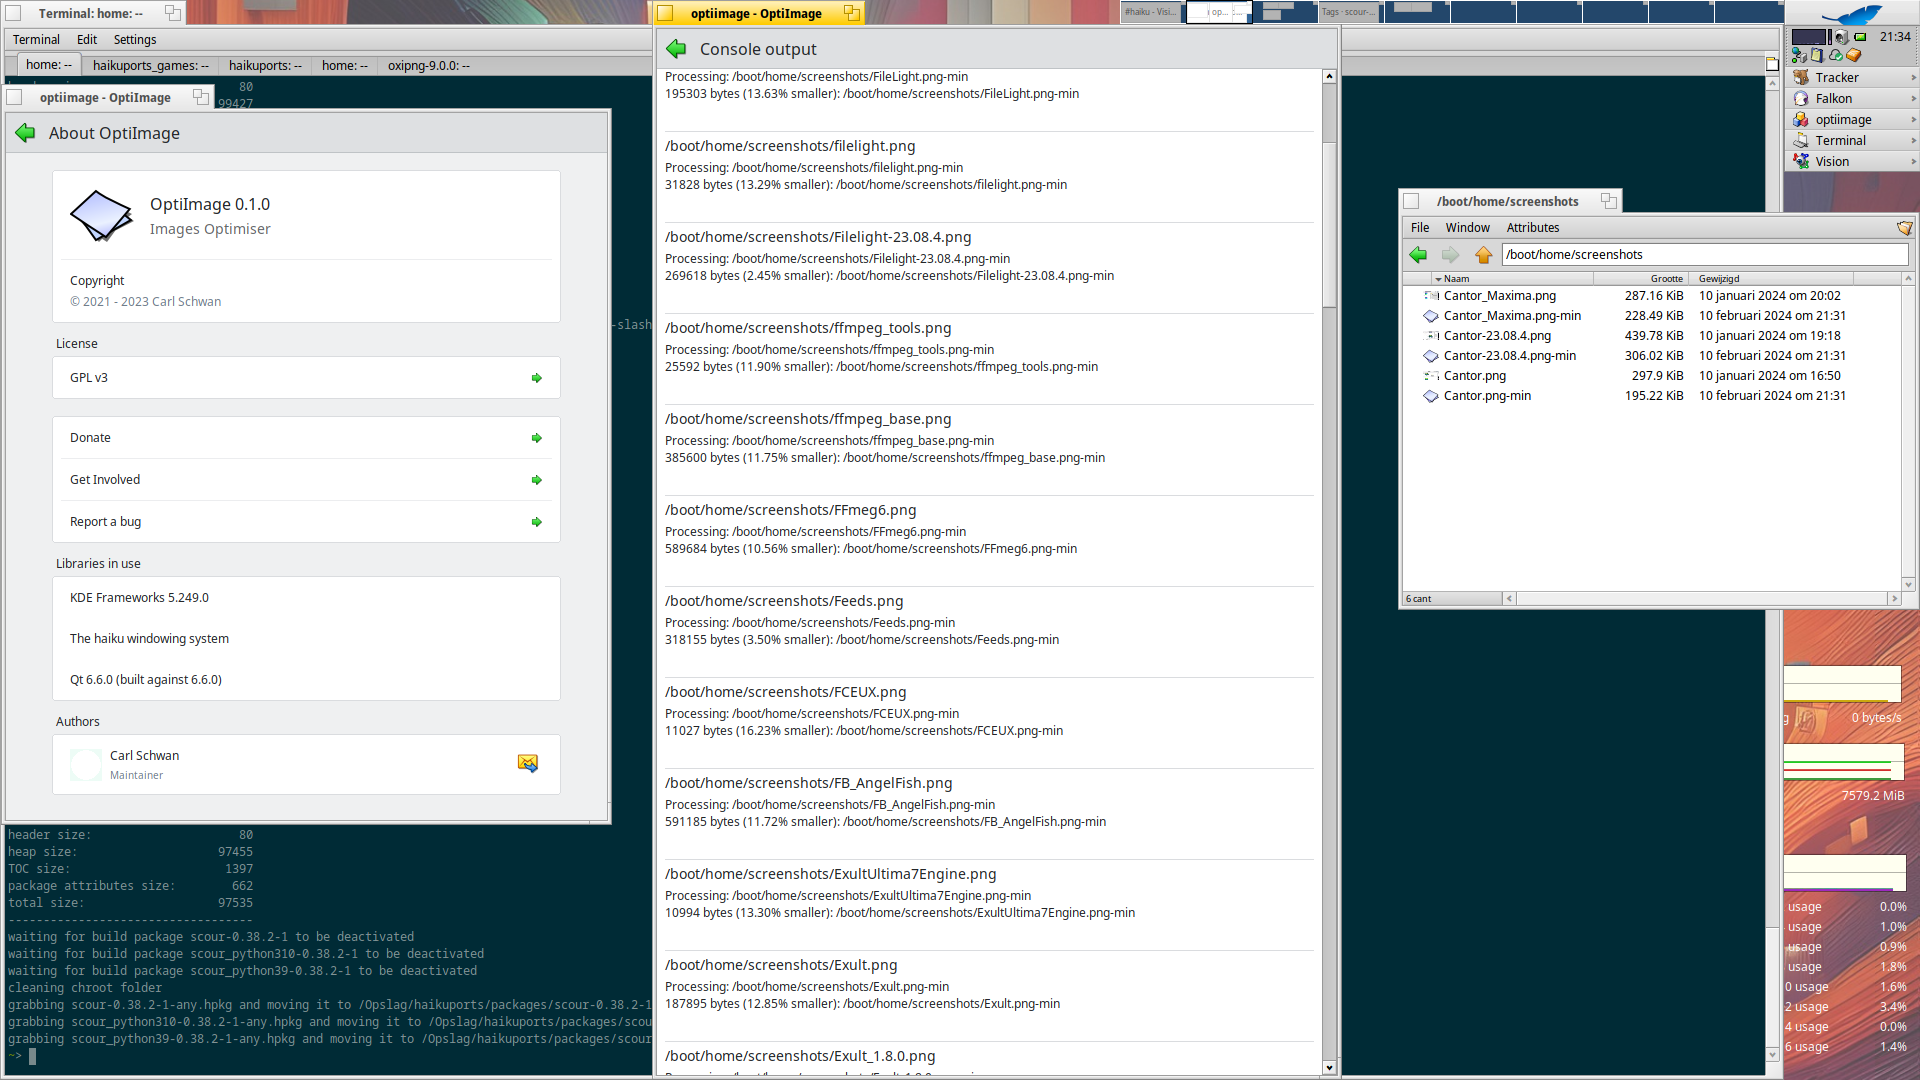Viewport: 1920px width, 1080px height.
Task: Go back from the About OptiImage page
Action: [25, 133]
